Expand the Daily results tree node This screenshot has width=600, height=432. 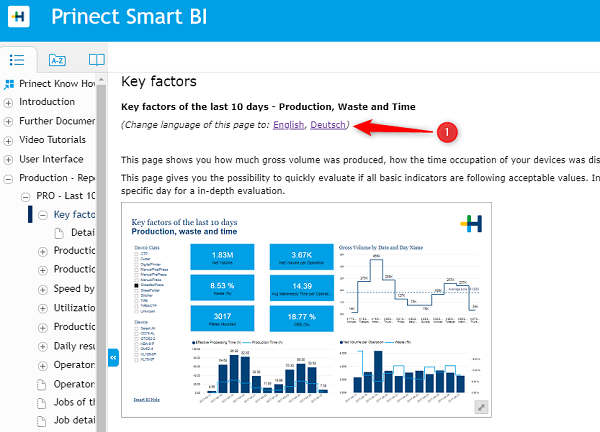coord(43,346)
